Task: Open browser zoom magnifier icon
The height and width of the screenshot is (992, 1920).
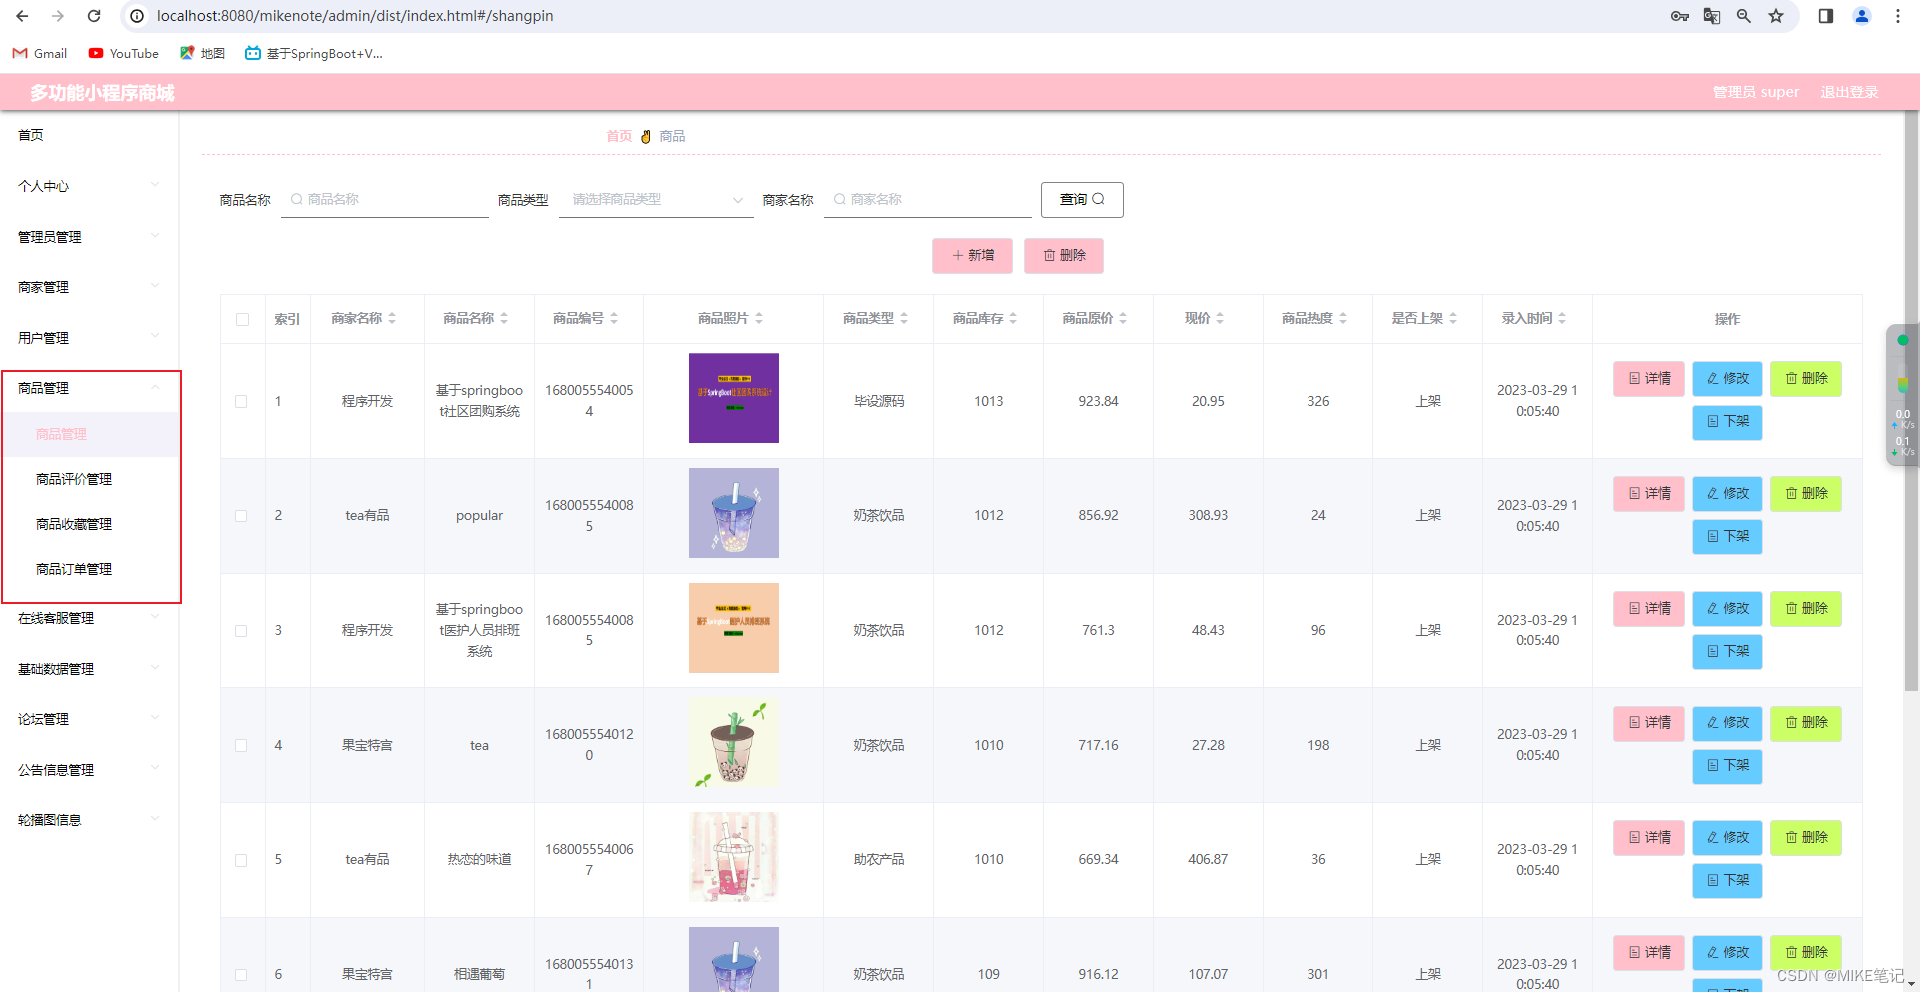Action: pyautogui.click(x=1744, y=16)
